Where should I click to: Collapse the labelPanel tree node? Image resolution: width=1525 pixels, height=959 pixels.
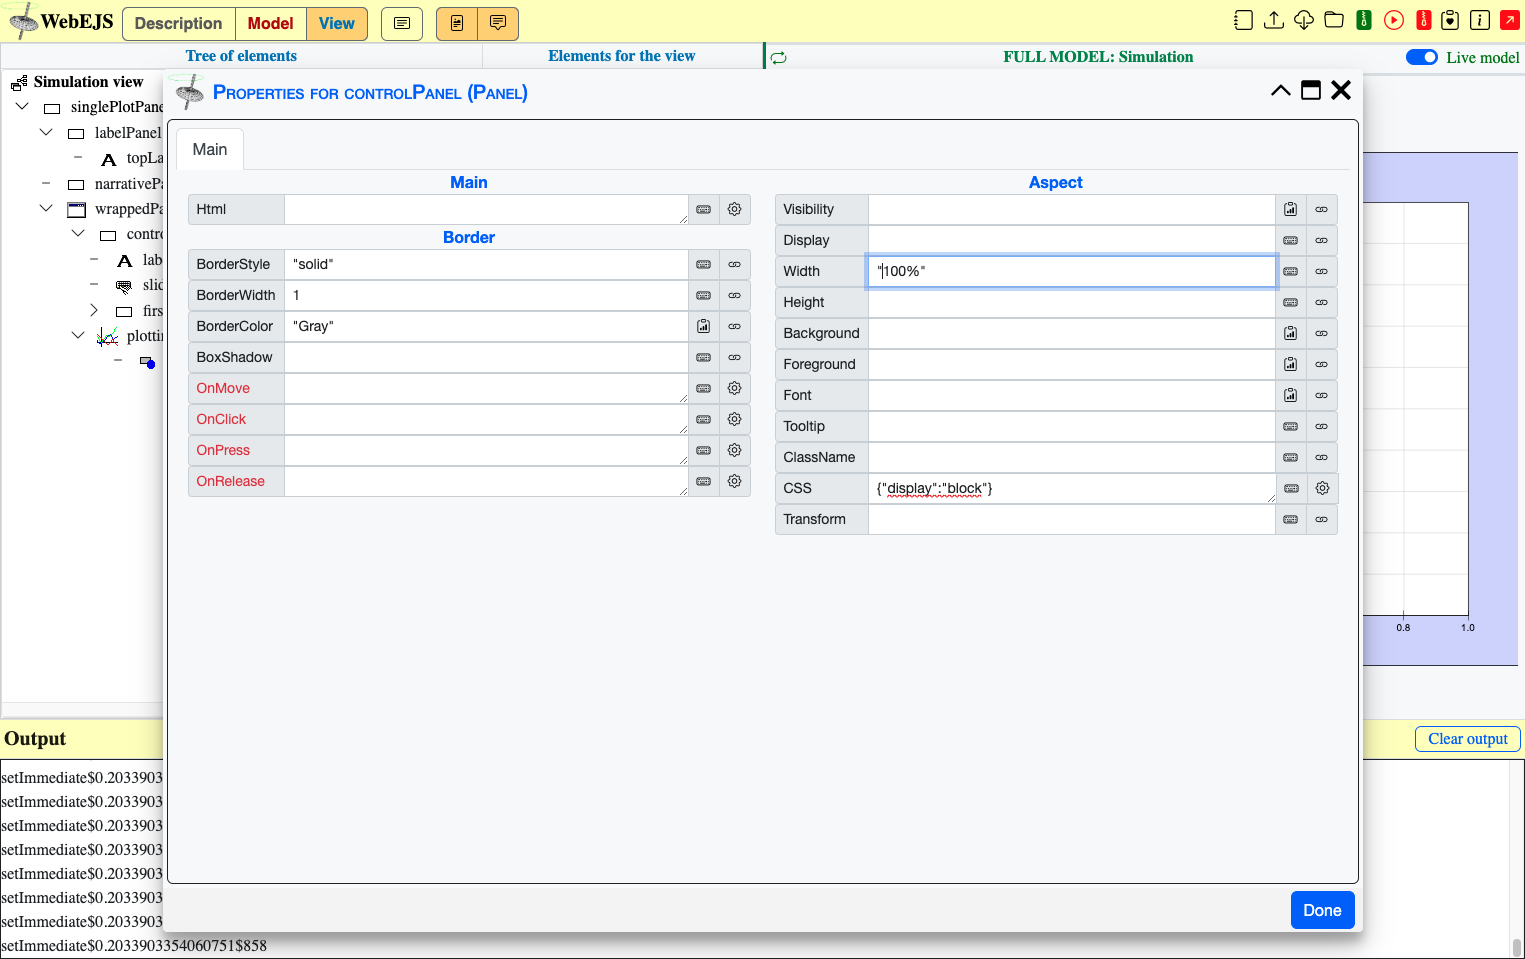coord(46,132)
